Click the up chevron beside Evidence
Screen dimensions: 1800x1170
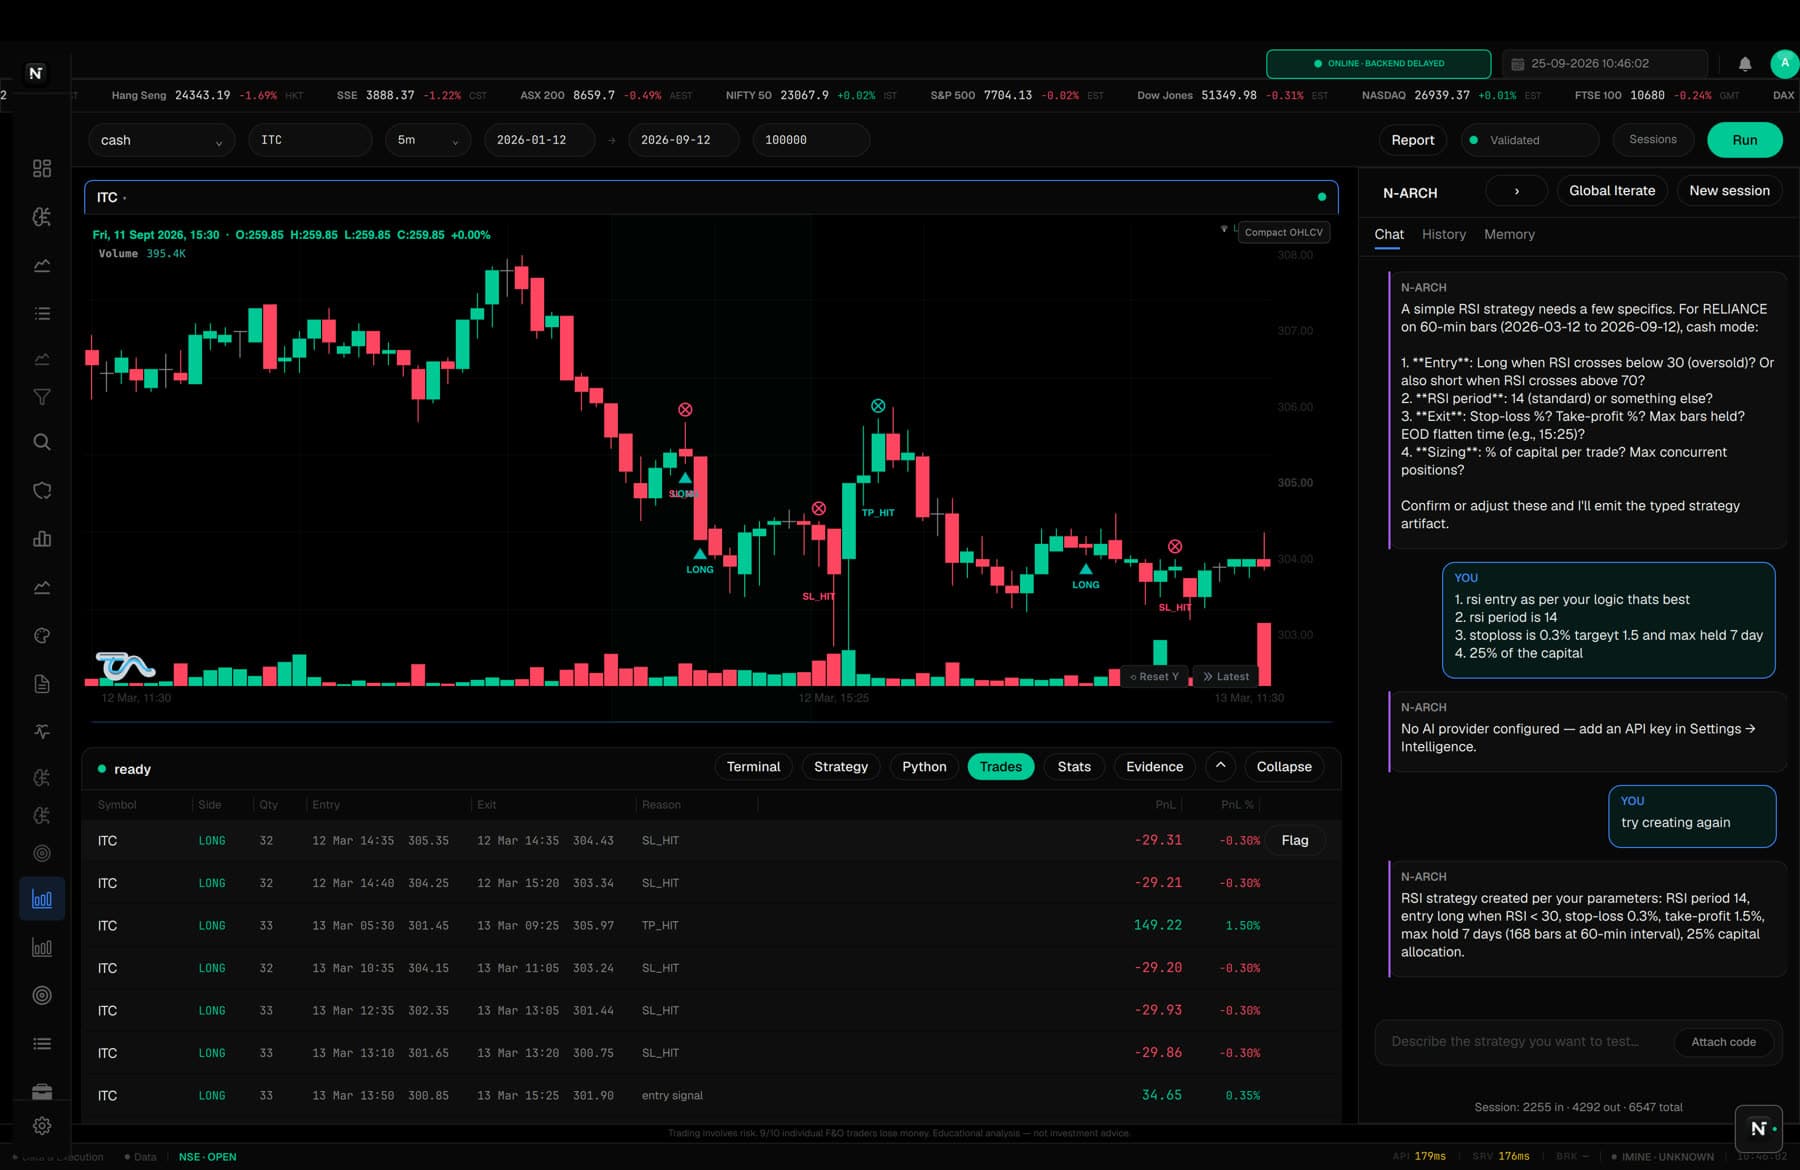[1220, 766]
